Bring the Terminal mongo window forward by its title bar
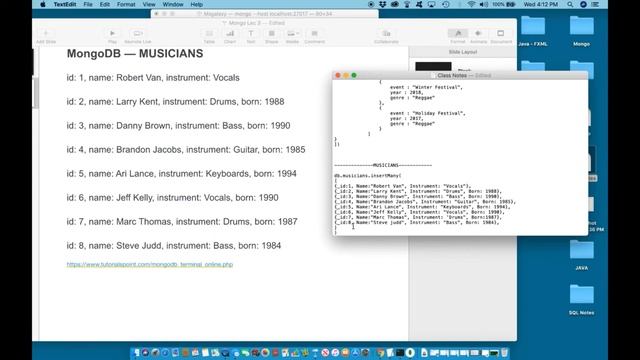 [264, 14]
